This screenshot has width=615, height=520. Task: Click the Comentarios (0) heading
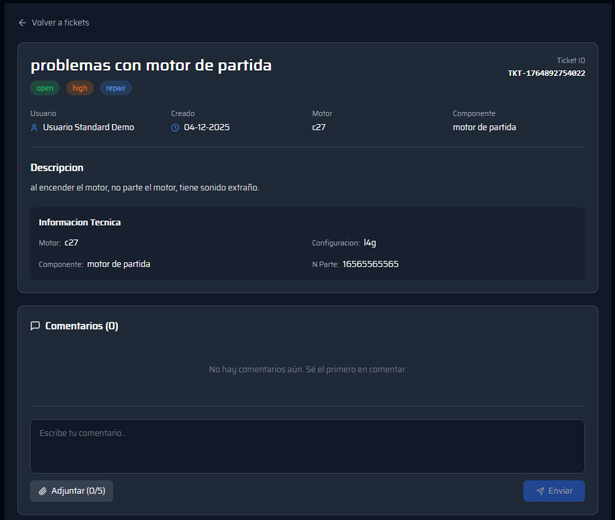81,326
